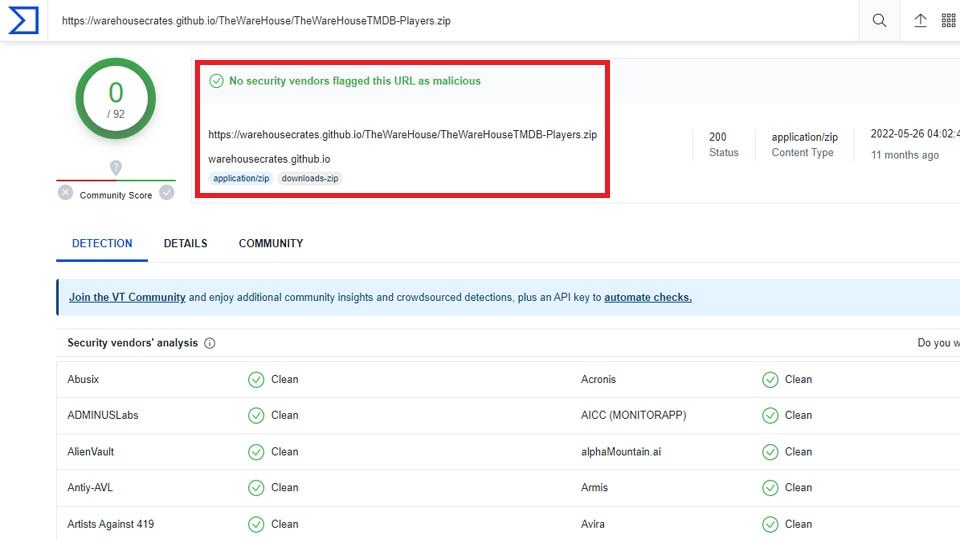
Task: Switch to the DETECTION tab
Action: coord(102,243)
